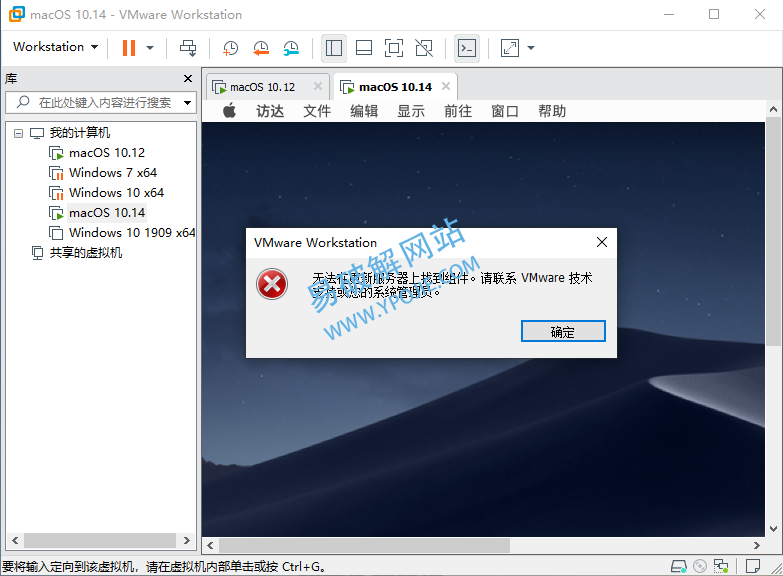This screenshot has width=783, height=576.
Task: Click the VM view horizontal scroll right arrow
Action: click(x=757, y=546)
